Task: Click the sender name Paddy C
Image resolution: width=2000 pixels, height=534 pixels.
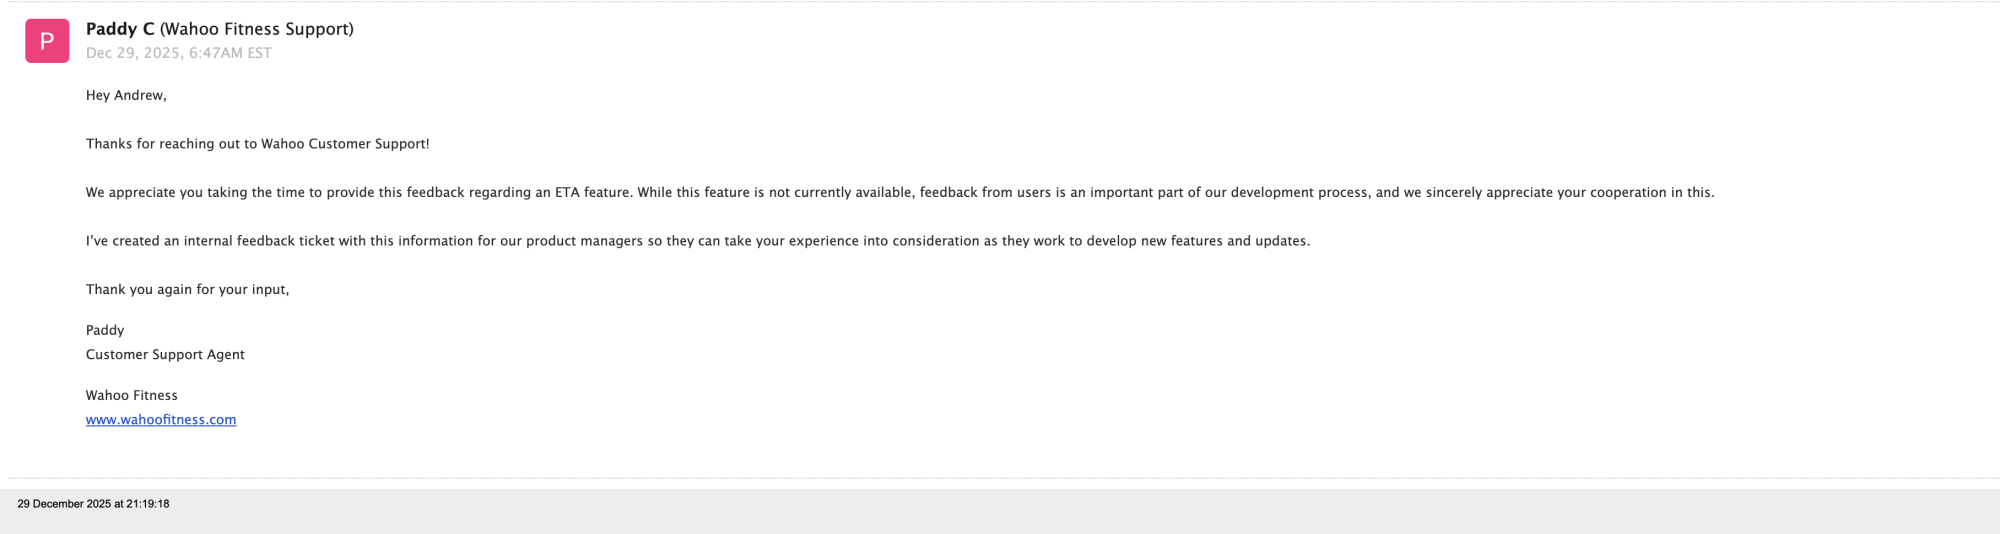Action: click(x=120, y=29)
